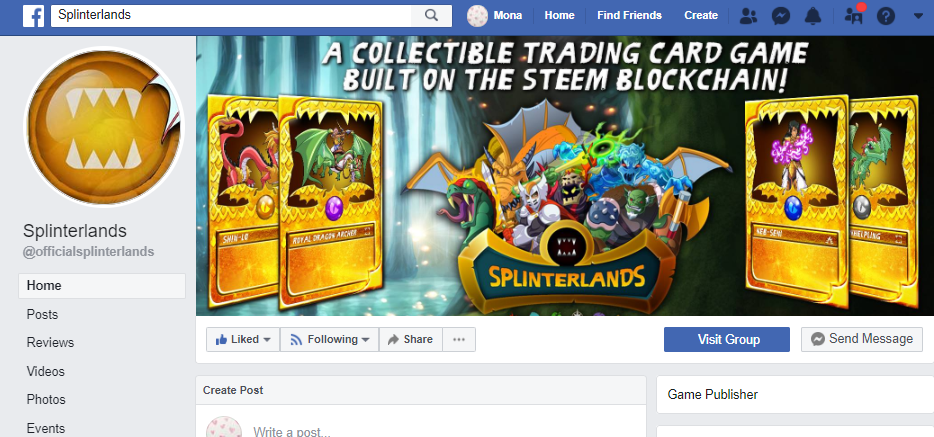Click the Facebook logo icon
934x437 pixels.
point(33,15)
